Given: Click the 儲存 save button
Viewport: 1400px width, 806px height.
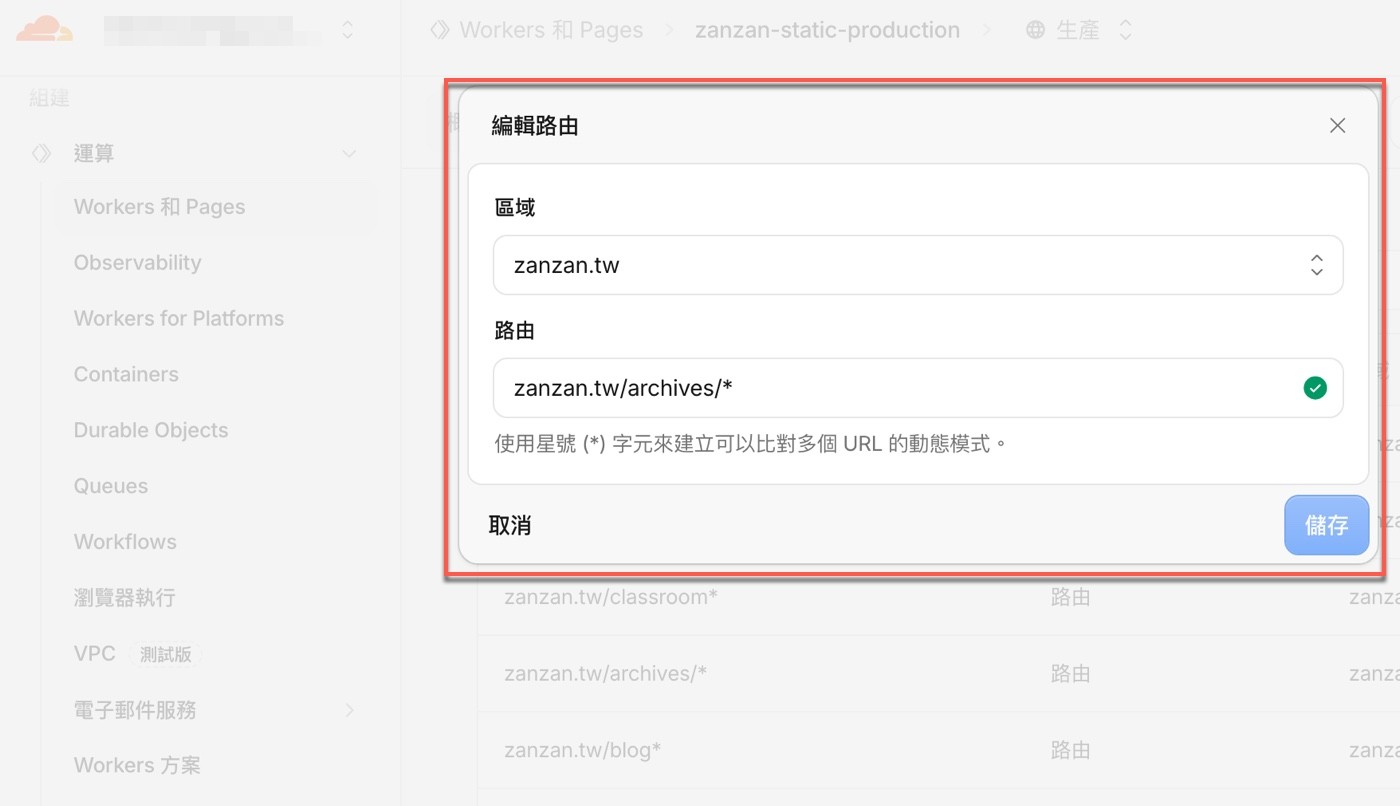Looking at the screenshot, I should pyautogui.click(x=1326, y=525).
